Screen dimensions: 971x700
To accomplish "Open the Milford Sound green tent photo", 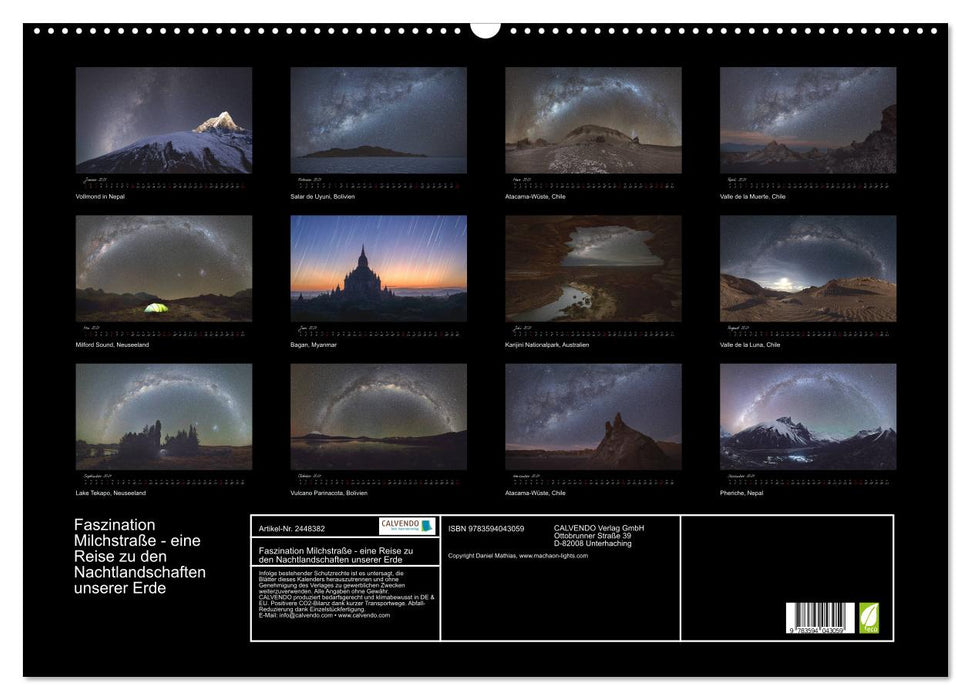I will coord(163,268).
